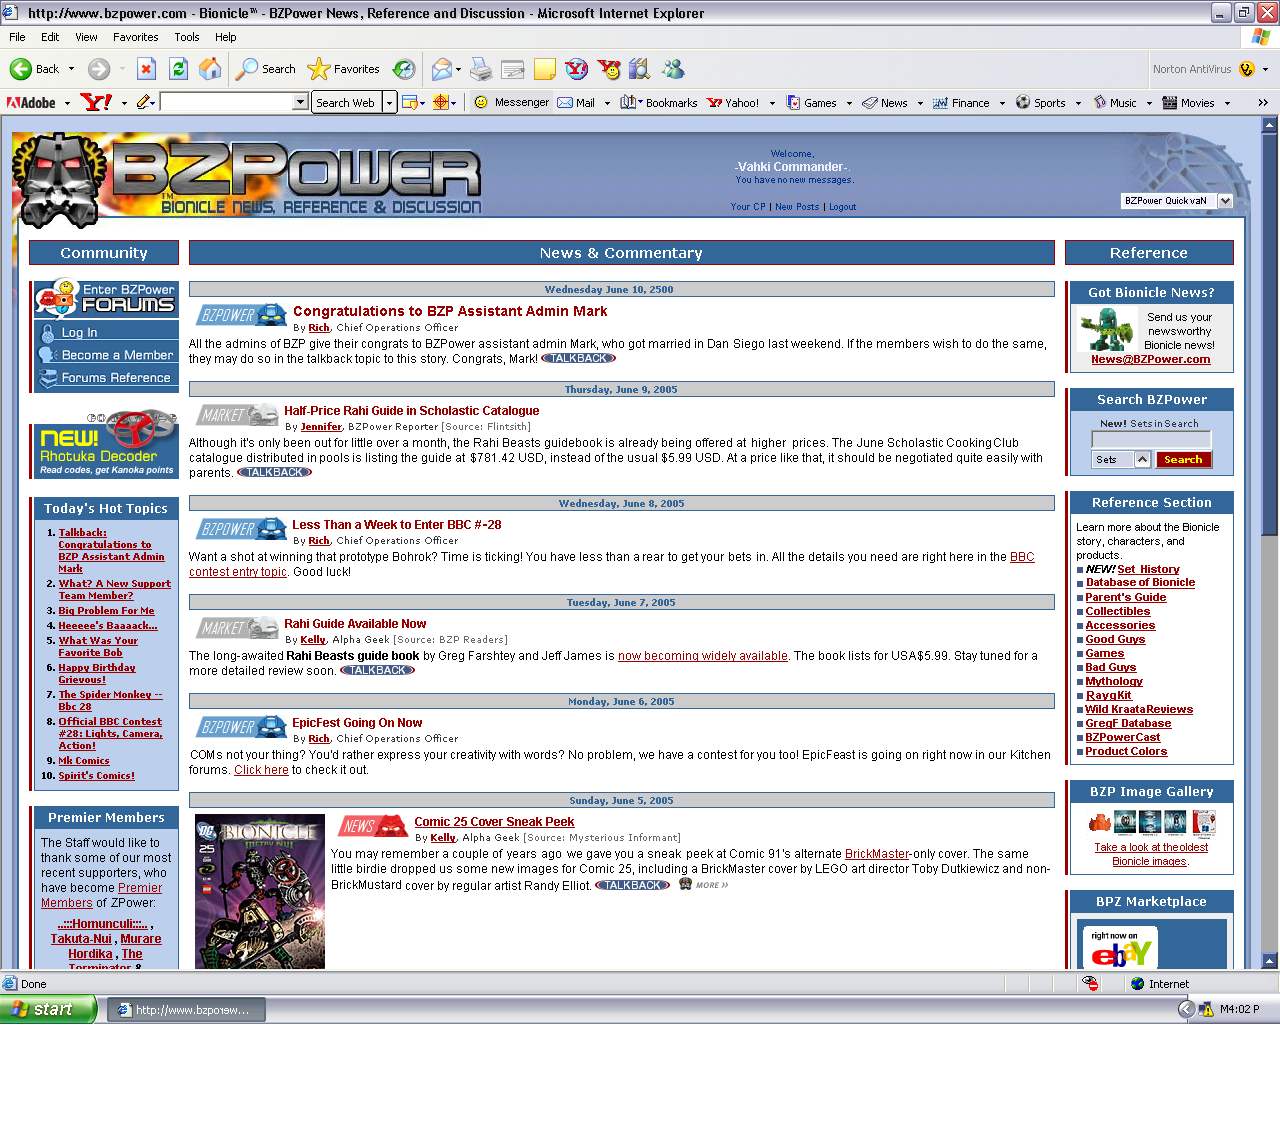Expand the Yahoo Sports dropdown
The width and height of the screenshot is (1280, 1130).
[x=1078, y=103]
